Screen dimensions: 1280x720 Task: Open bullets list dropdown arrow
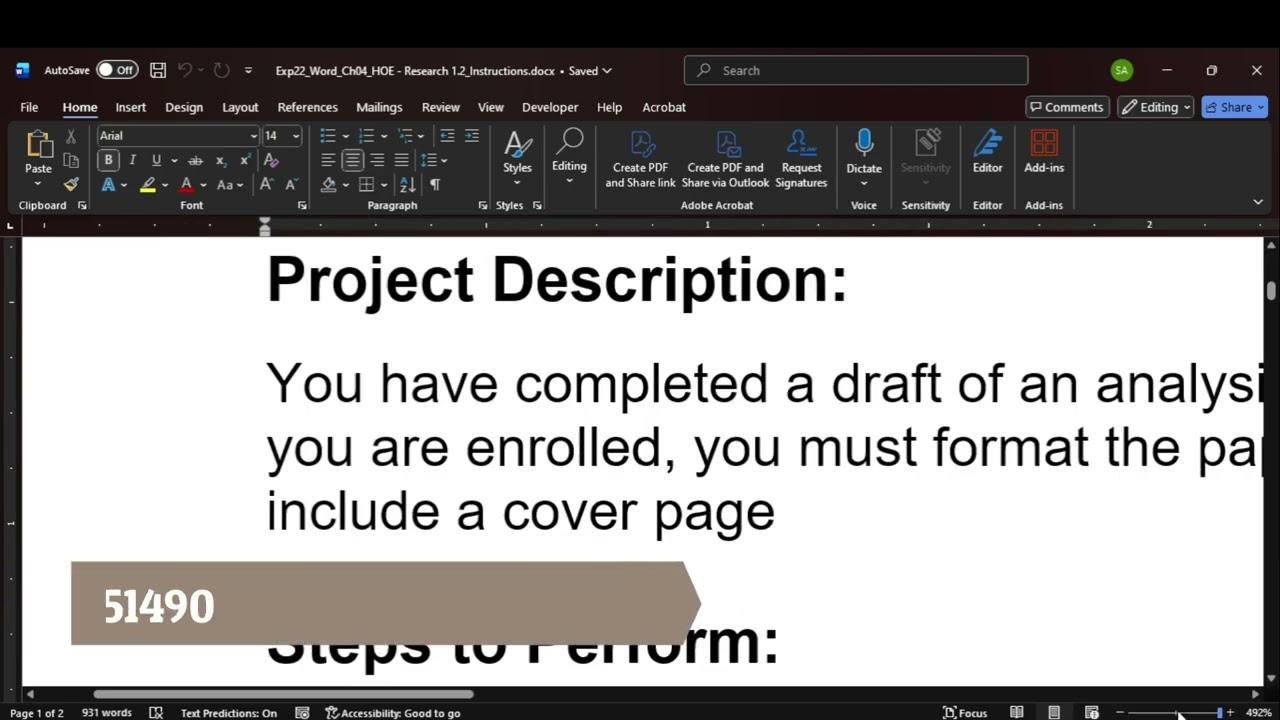[345, 136]
